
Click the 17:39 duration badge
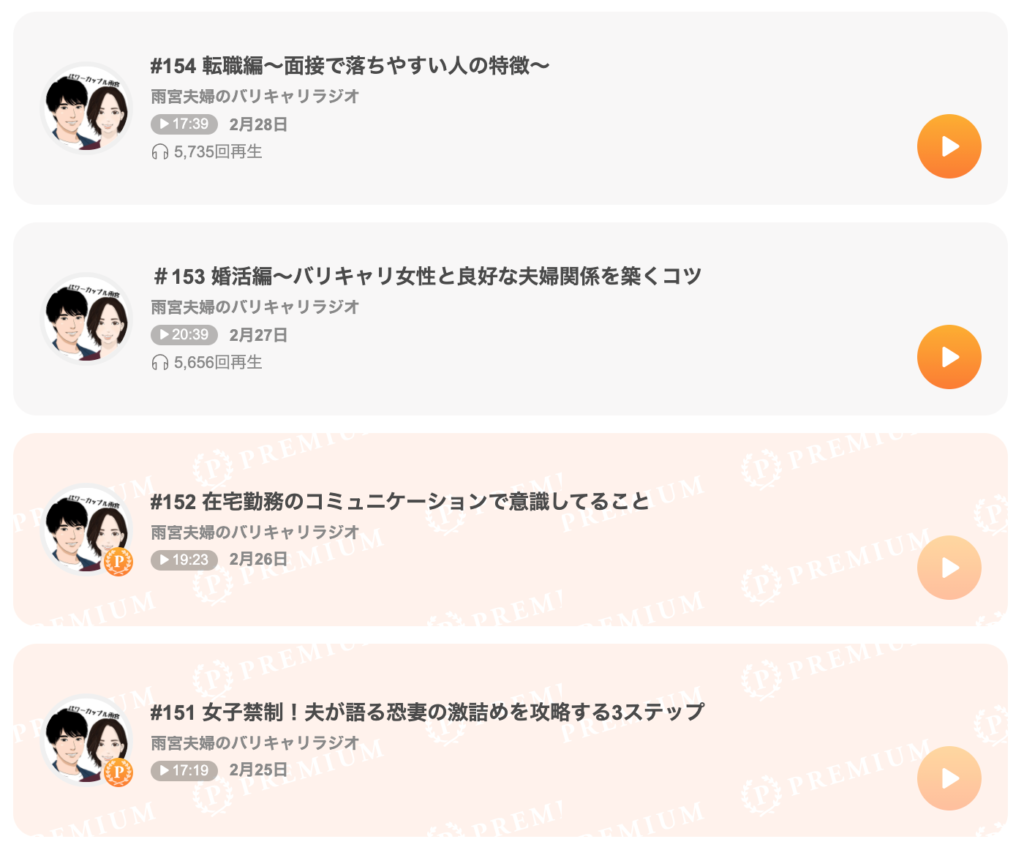click(184, 124)
